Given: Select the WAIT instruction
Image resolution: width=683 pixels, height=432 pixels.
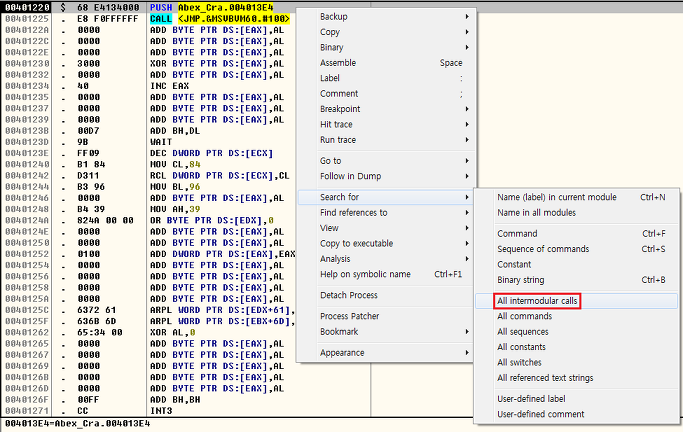Looking at the screenshot, I should 161,142.
